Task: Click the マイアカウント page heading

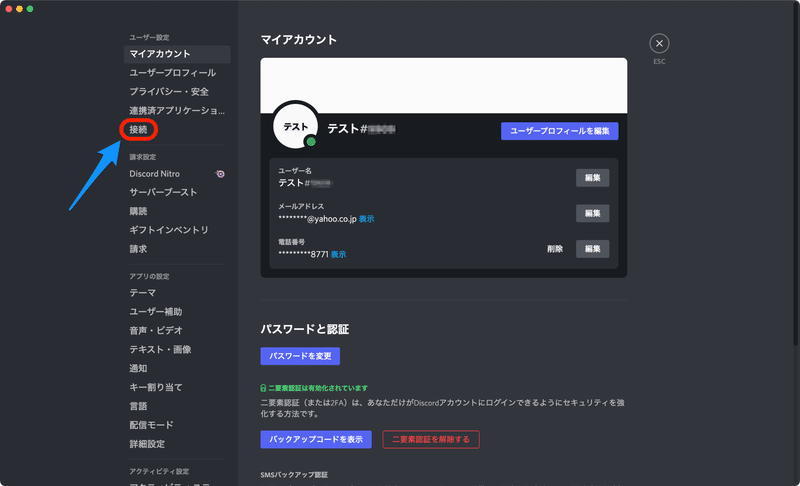Action: (298, 40)
